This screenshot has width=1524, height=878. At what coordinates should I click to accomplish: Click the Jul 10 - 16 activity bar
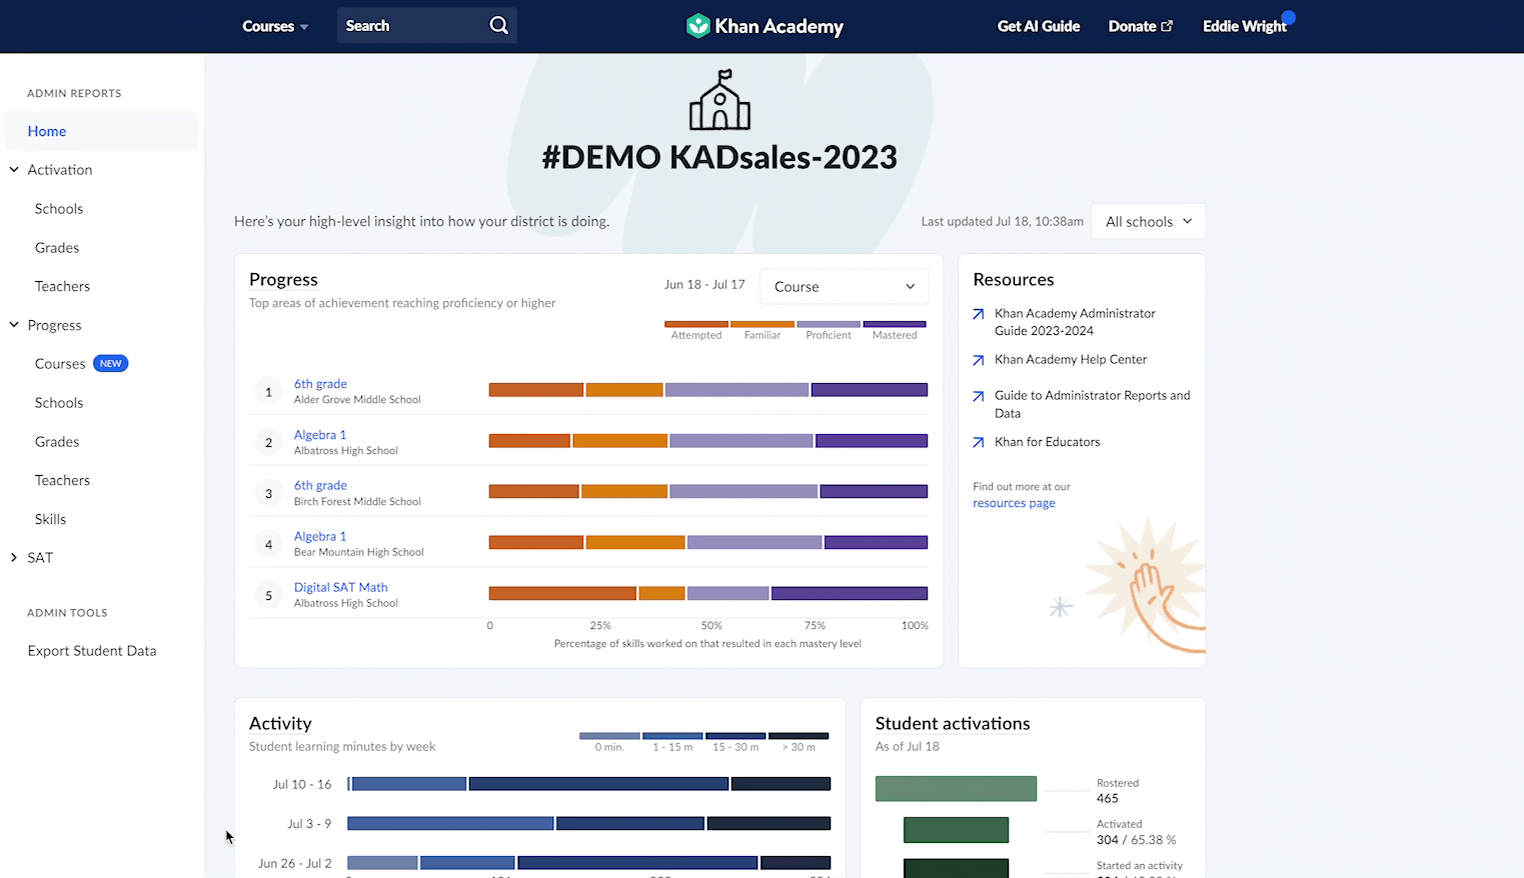click(589, 784)
